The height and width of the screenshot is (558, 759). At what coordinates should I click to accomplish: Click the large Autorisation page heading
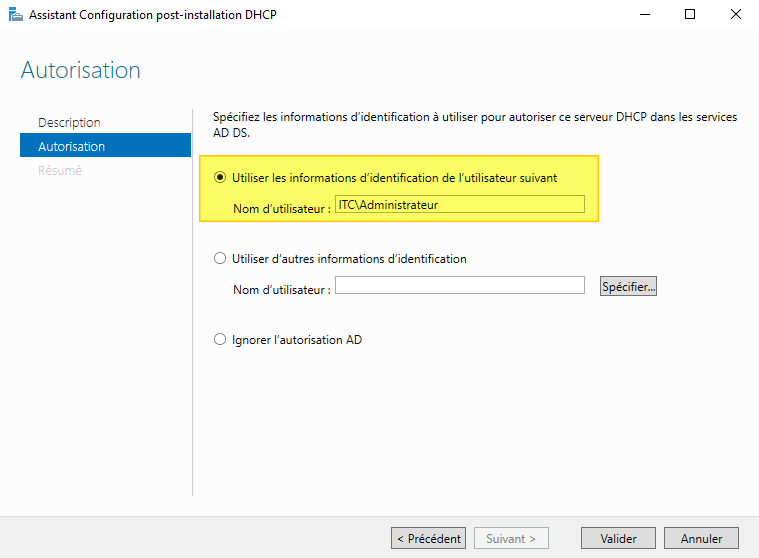click(x=80, y=70)
